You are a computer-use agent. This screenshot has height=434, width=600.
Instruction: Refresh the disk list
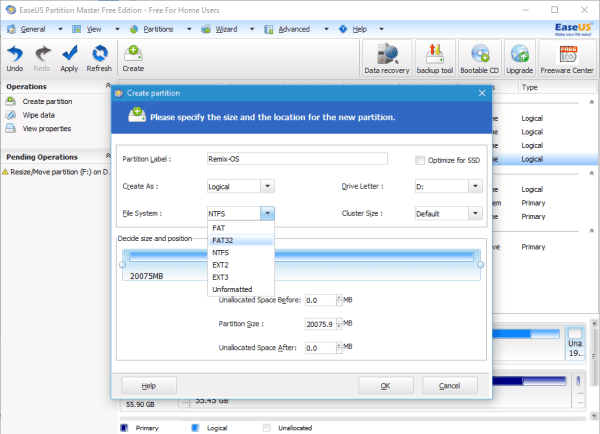click(99, 58)
